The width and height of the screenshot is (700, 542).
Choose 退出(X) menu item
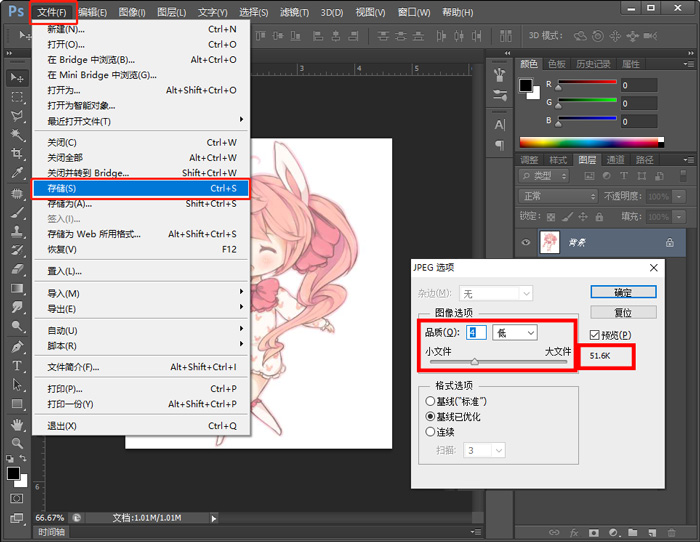click(141, 426)
